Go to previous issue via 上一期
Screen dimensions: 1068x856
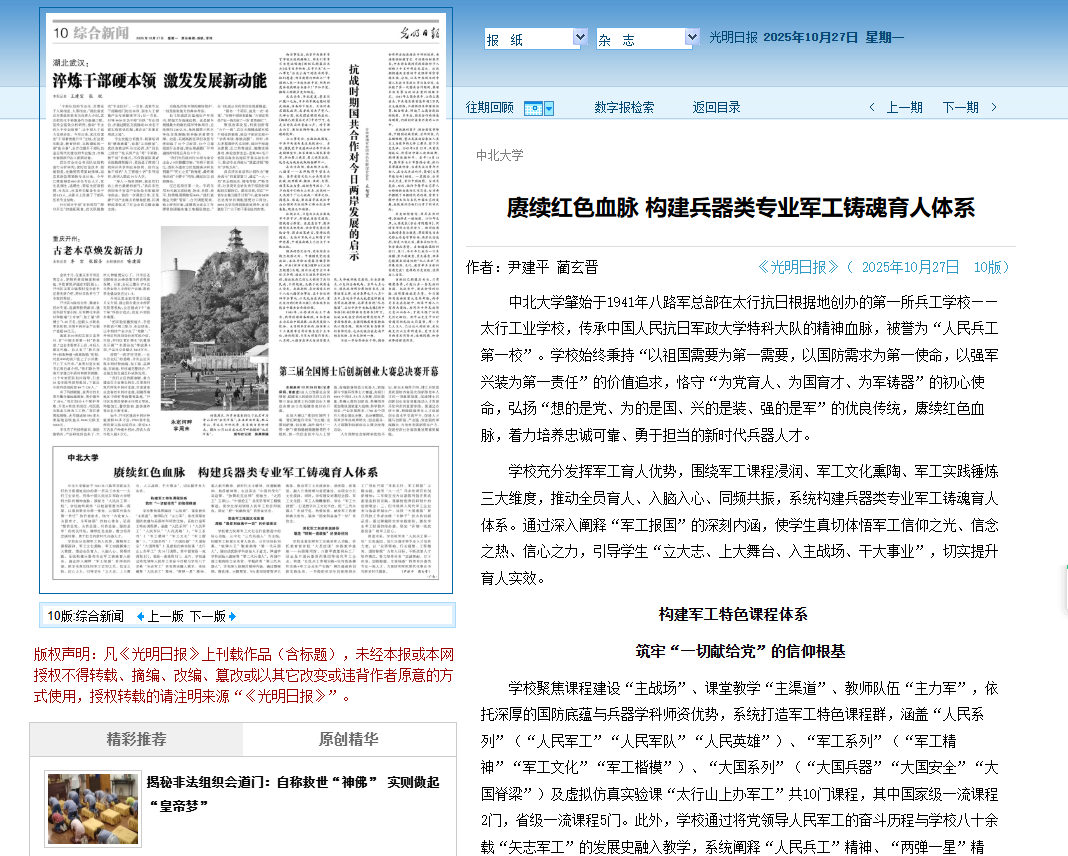tap(904, 108)
